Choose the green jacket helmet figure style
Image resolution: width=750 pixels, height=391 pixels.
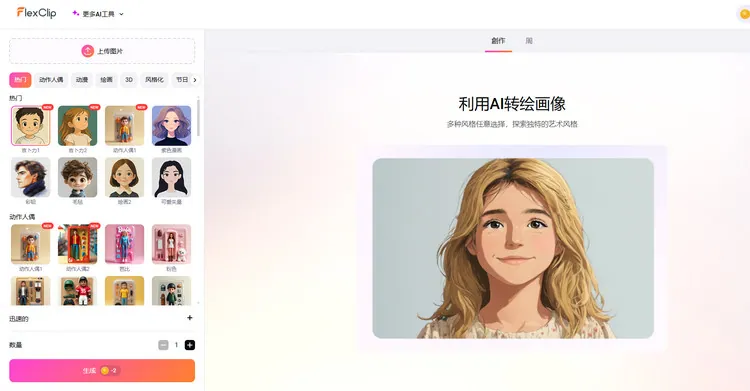click(171, 291)
